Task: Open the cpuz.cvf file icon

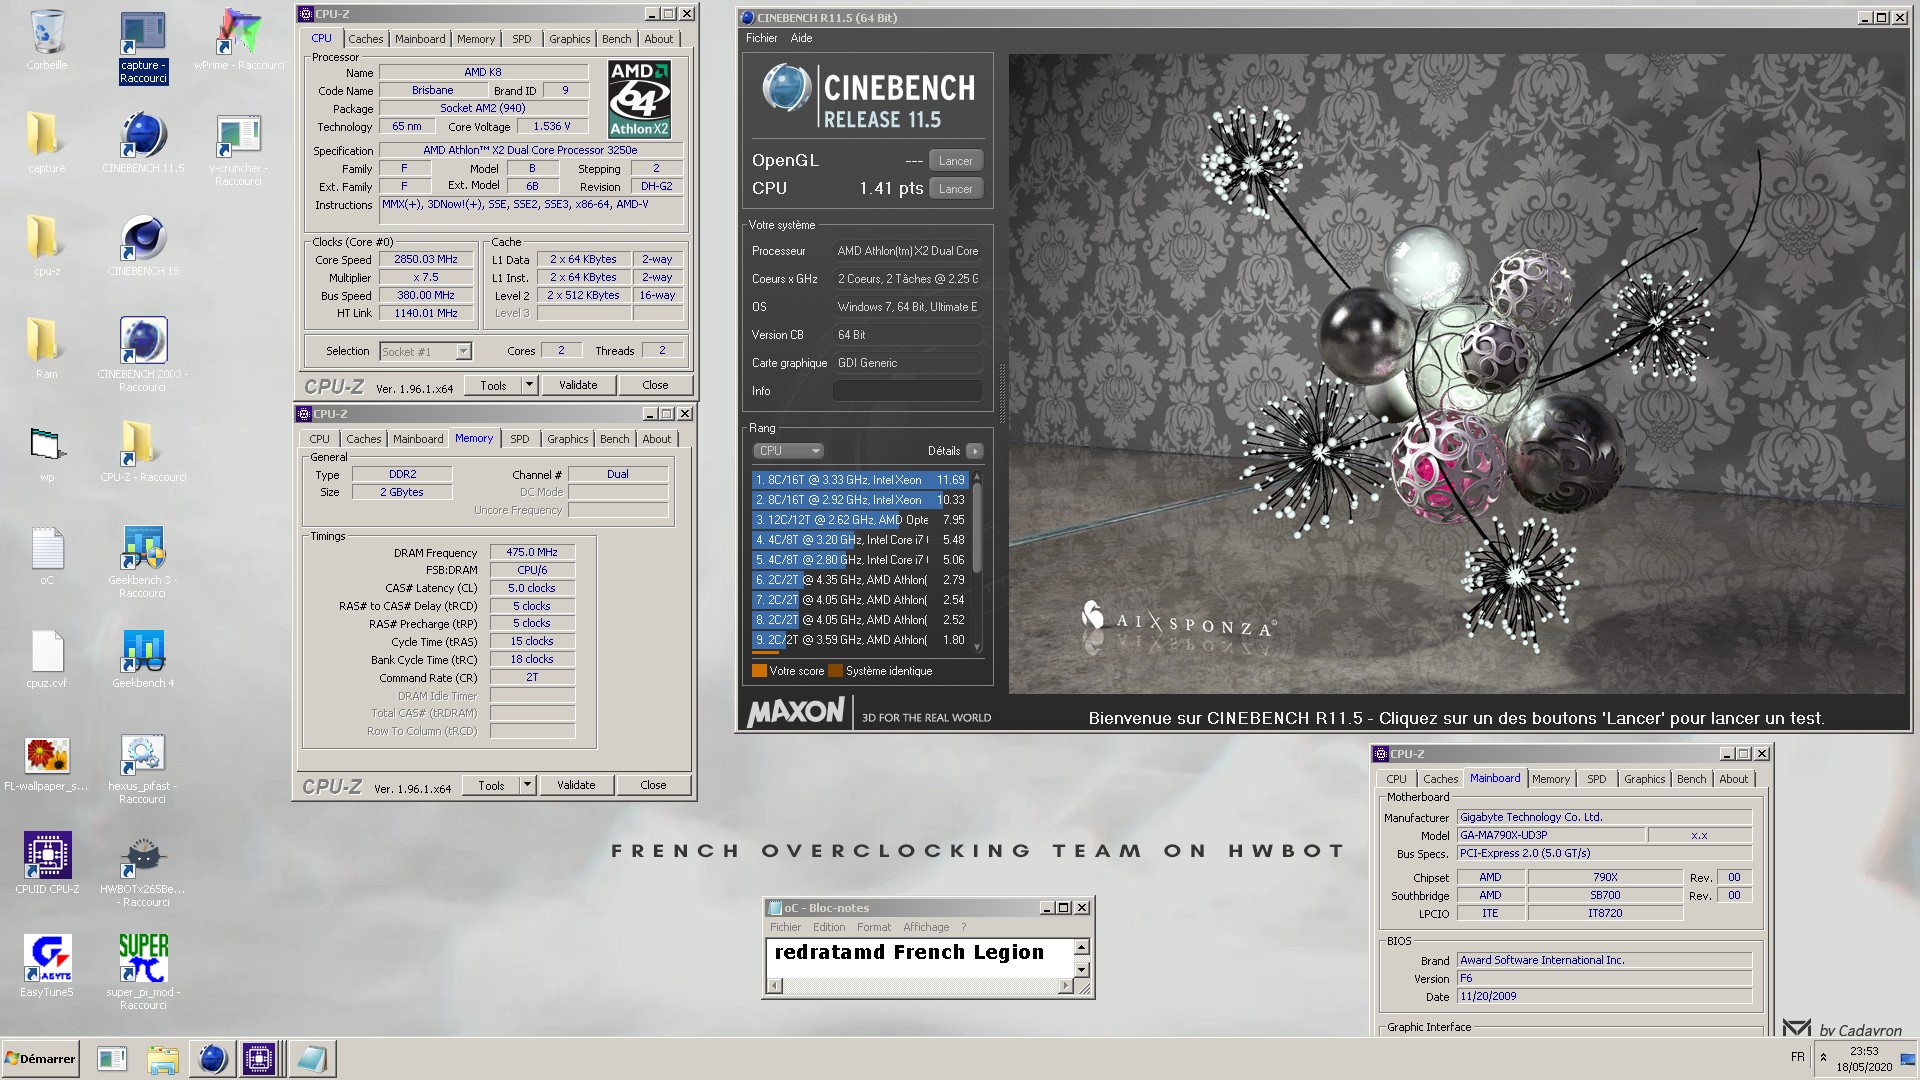Action: pos(47,659)
